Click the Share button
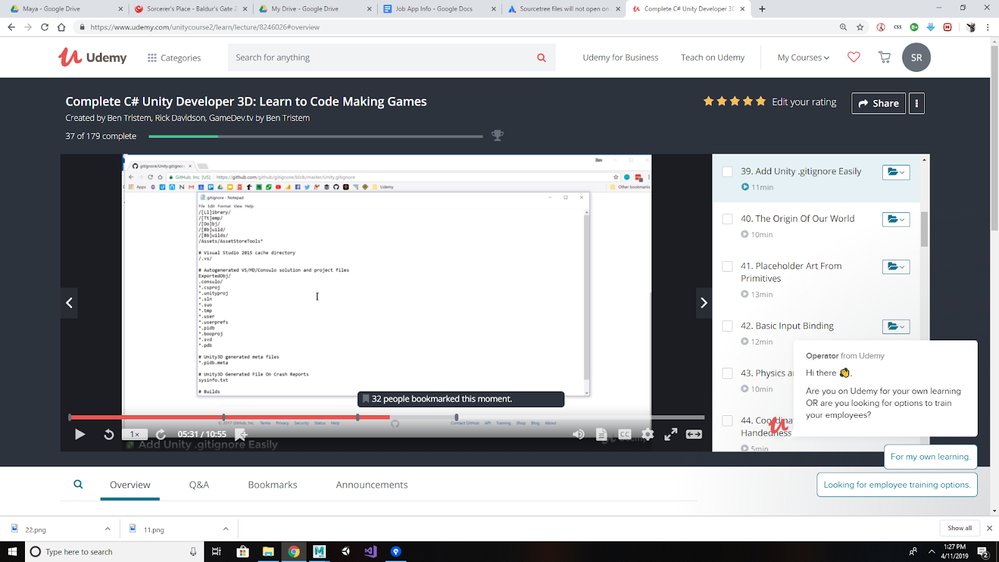Screen dimensions: 999x562 click(x=878, y=103)
